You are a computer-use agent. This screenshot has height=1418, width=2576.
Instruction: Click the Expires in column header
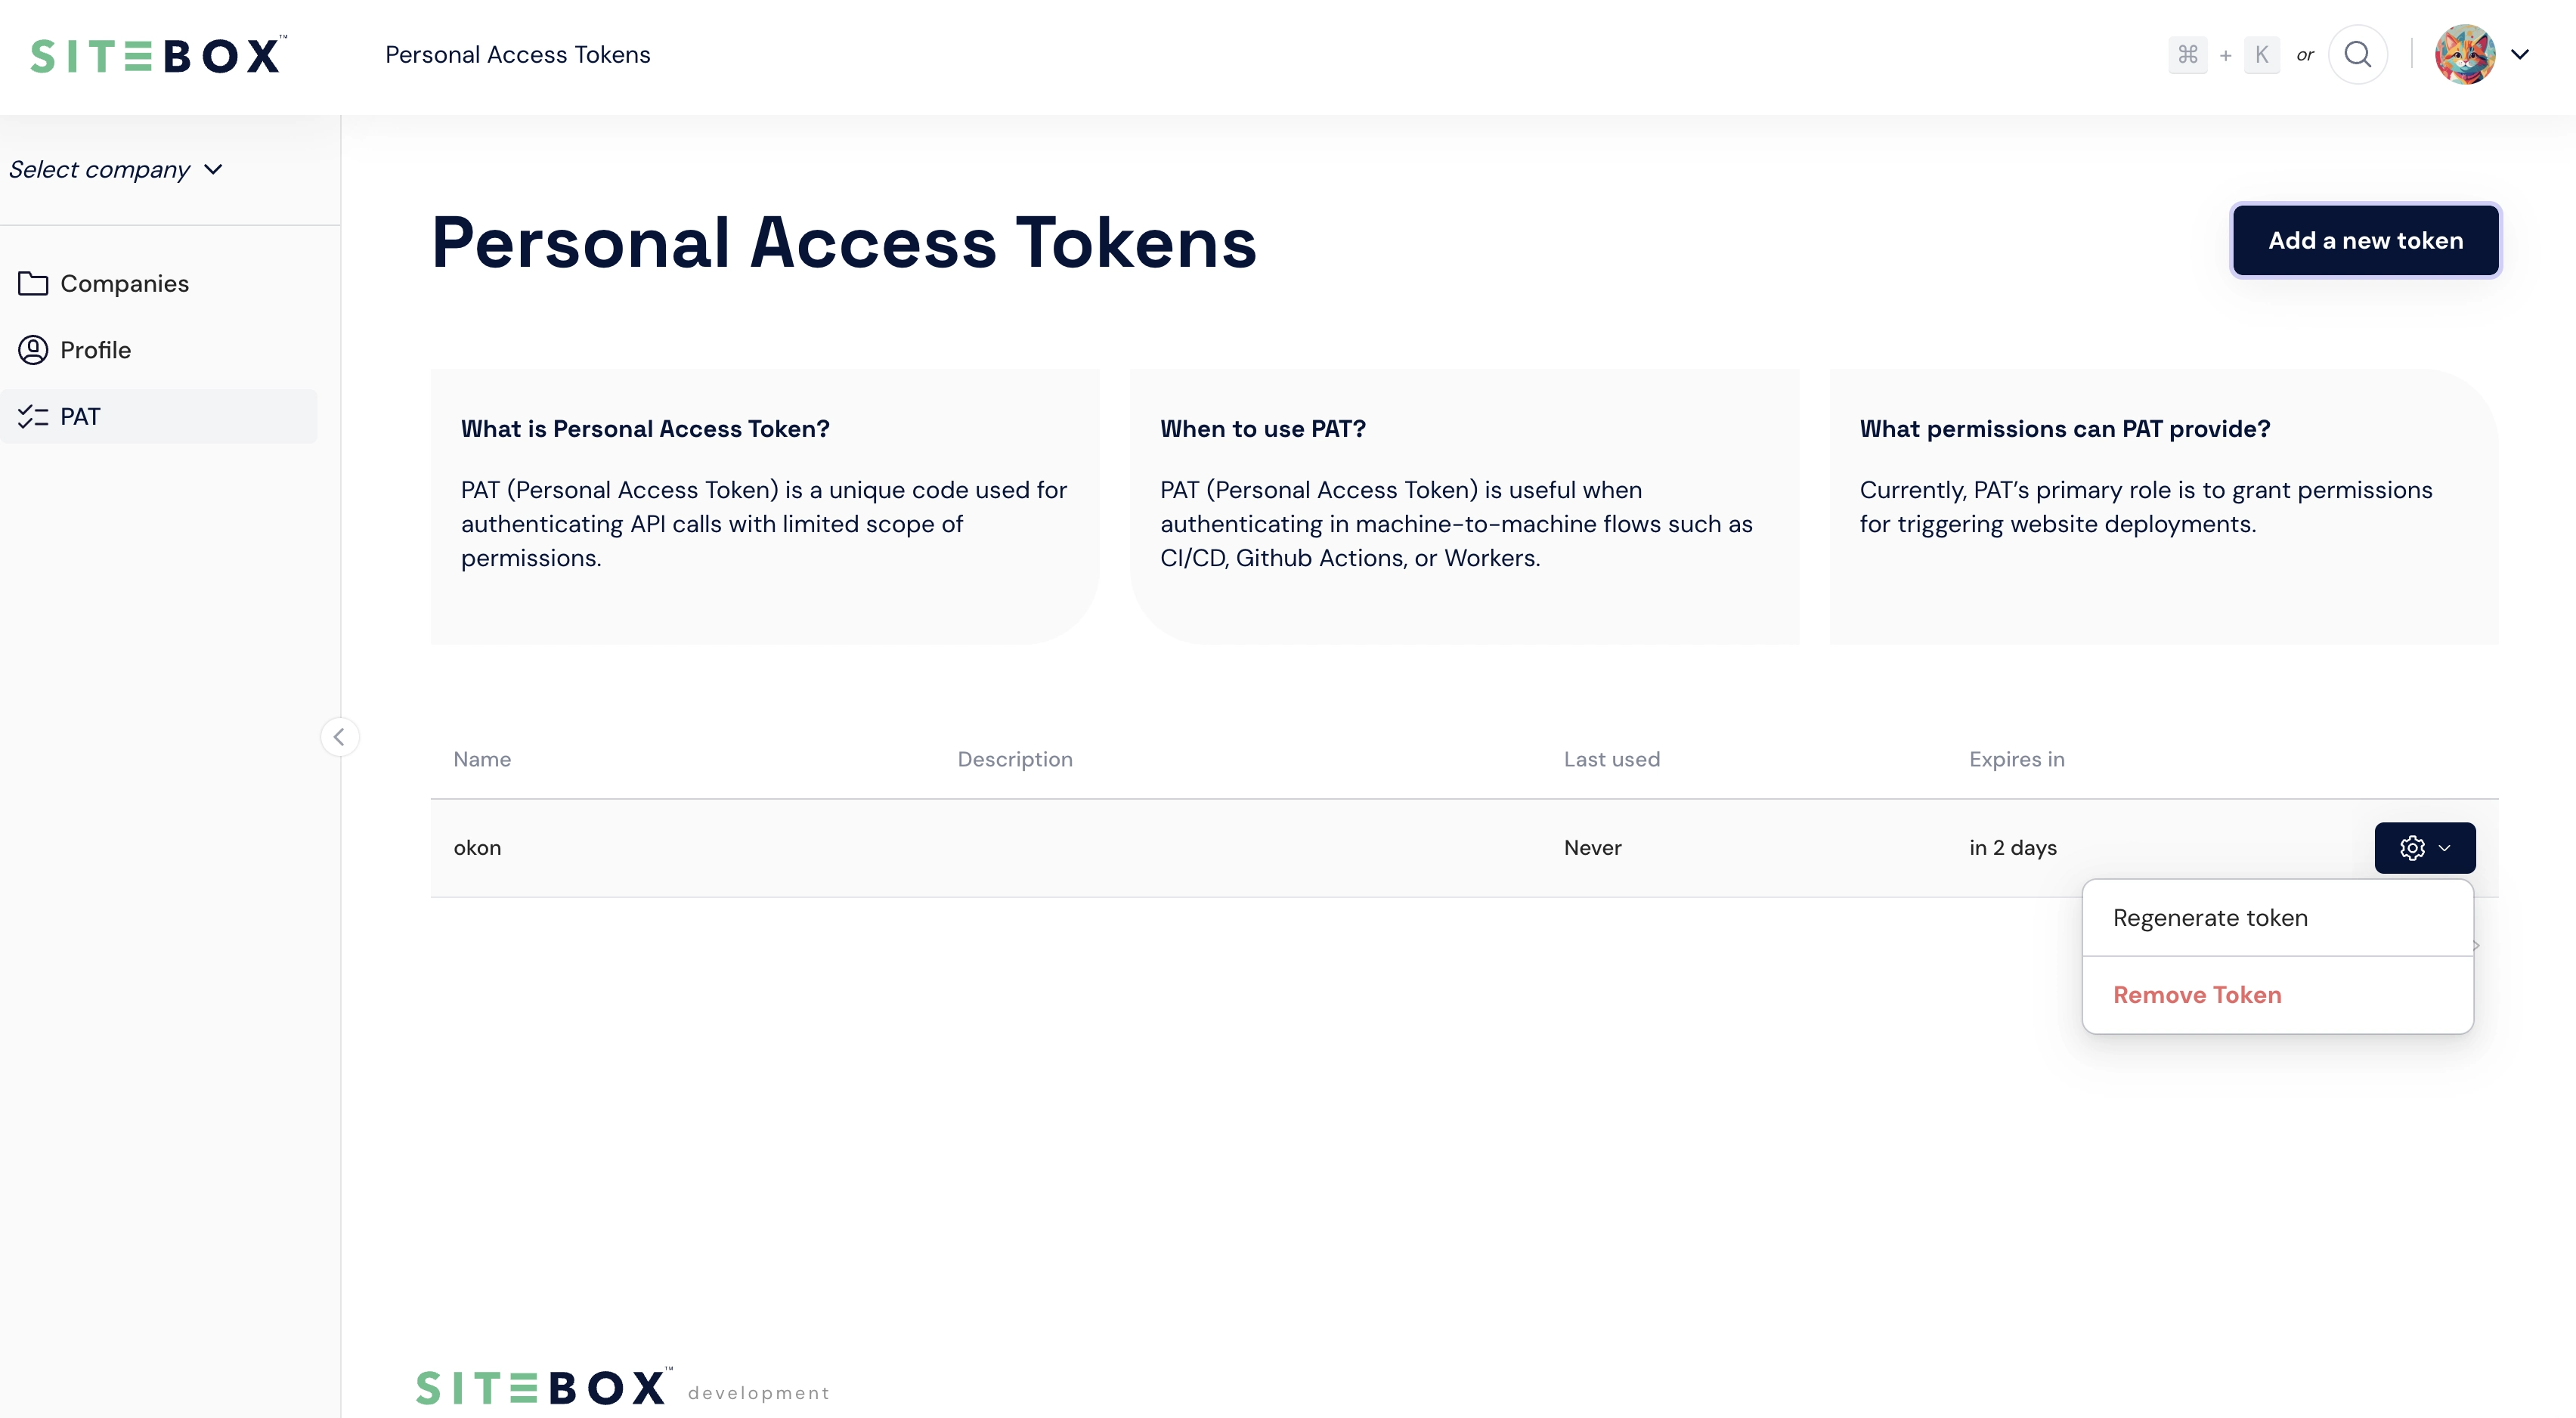(x=2017, y=760)
